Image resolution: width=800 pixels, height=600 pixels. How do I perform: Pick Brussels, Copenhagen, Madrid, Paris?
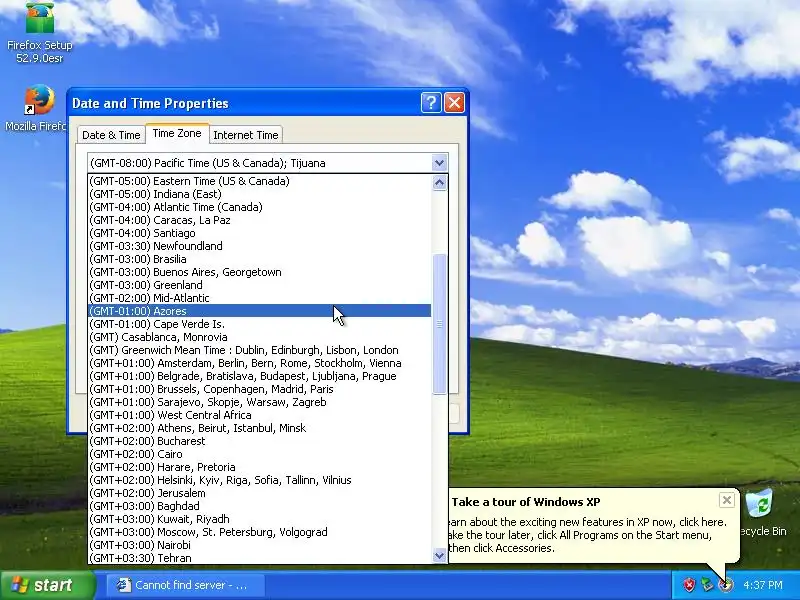(x=260, y=389)
